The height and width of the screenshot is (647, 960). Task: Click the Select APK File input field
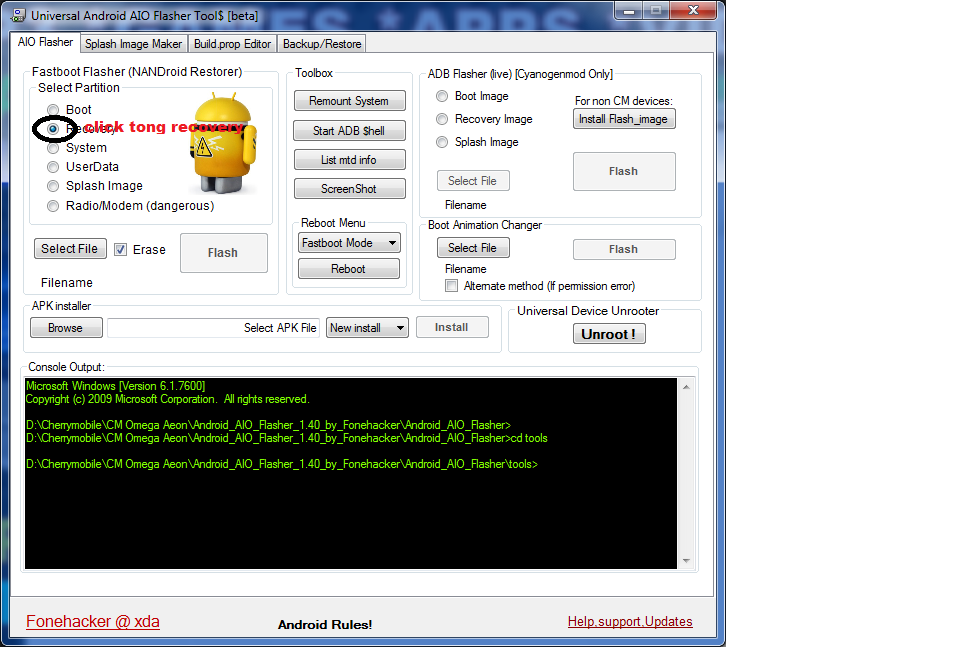coord(213,328)
